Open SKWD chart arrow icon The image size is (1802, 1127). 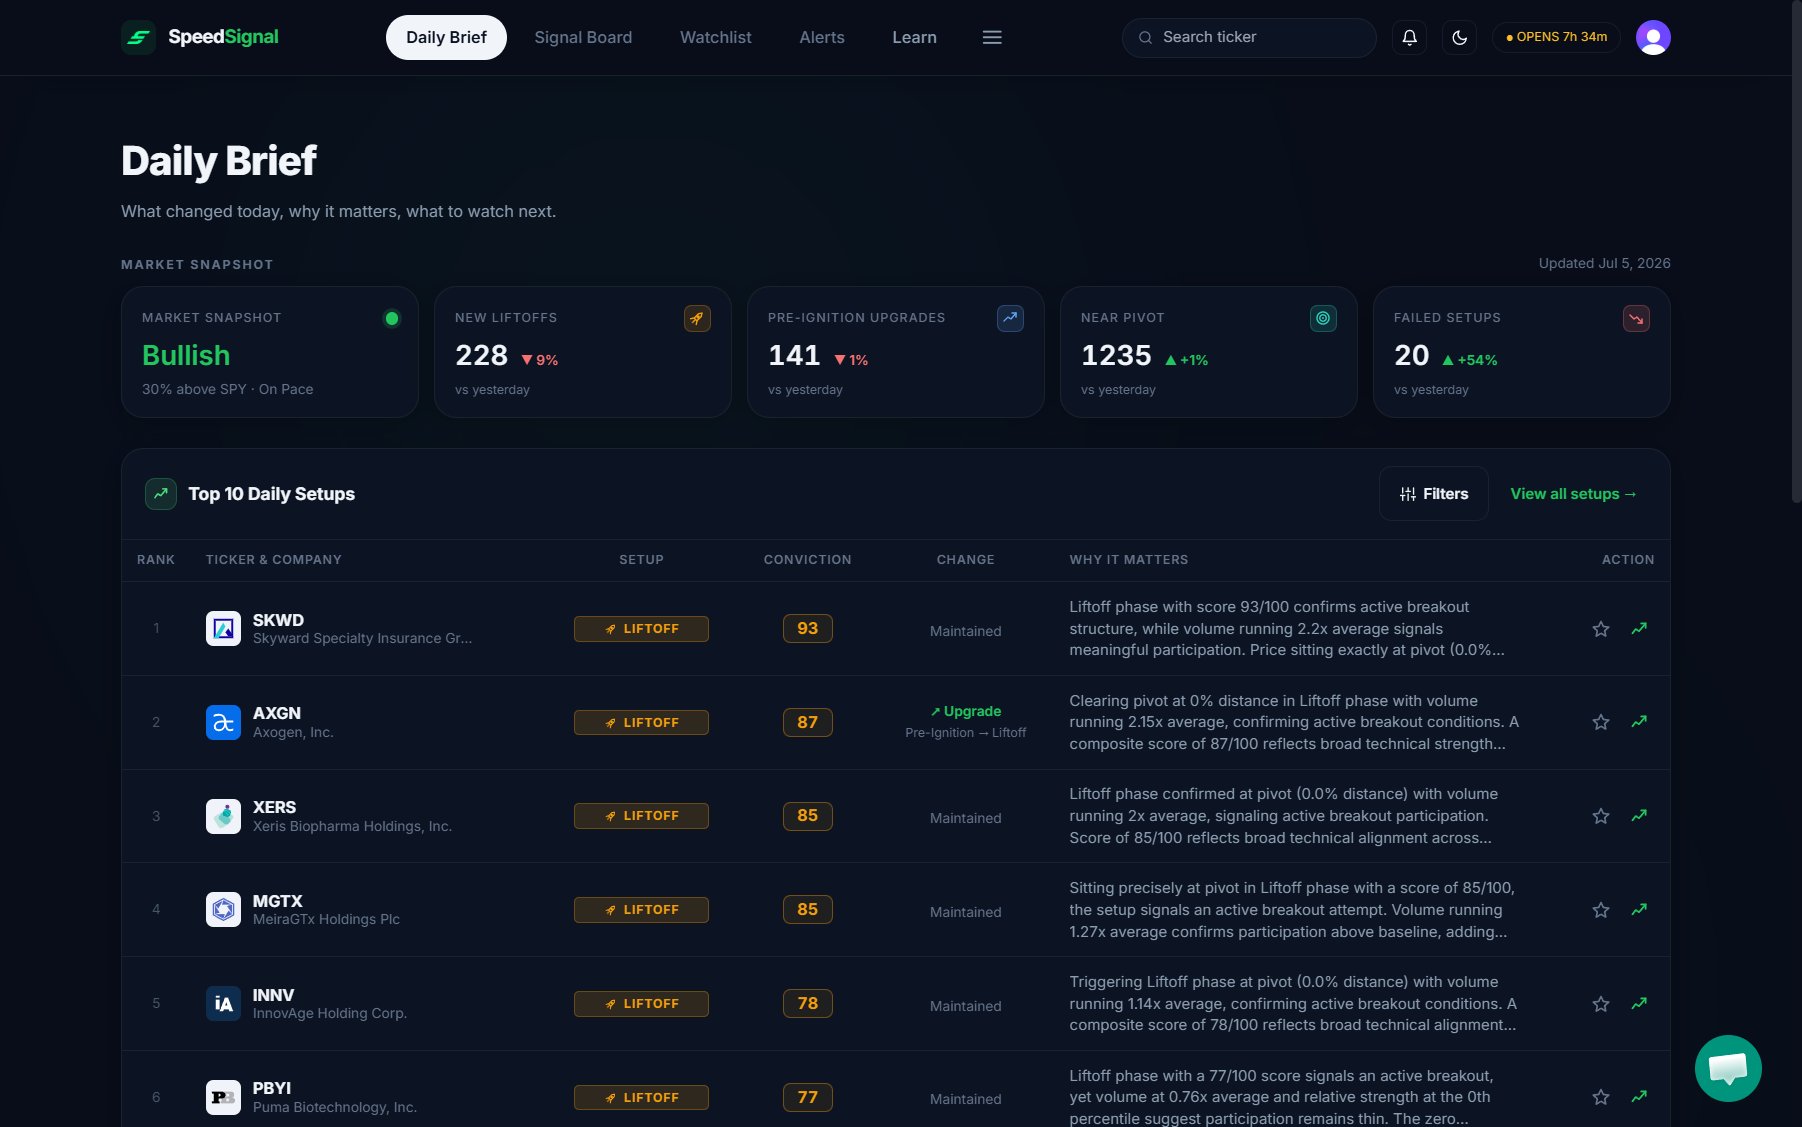coord(1639,629)
